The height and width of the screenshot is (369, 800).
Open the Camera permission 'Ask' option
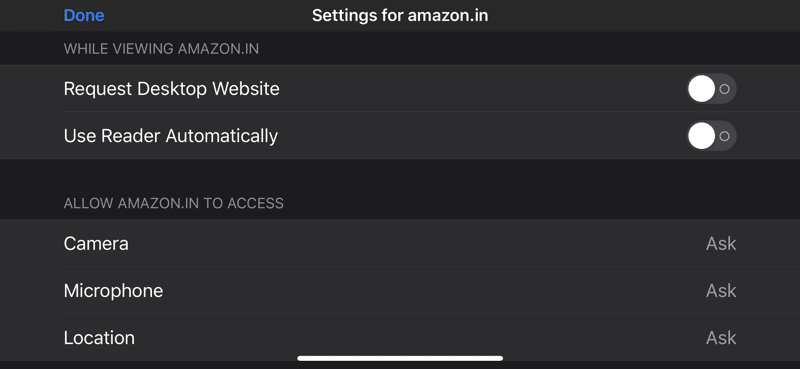point(721,243)
